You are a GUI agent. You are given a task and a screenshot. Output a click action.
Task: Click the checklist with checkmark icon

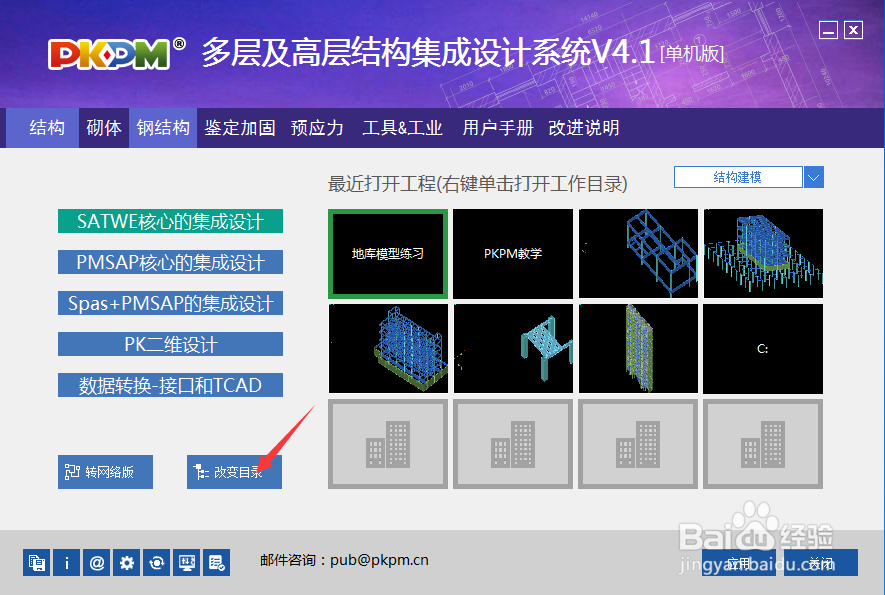point(216,562)
